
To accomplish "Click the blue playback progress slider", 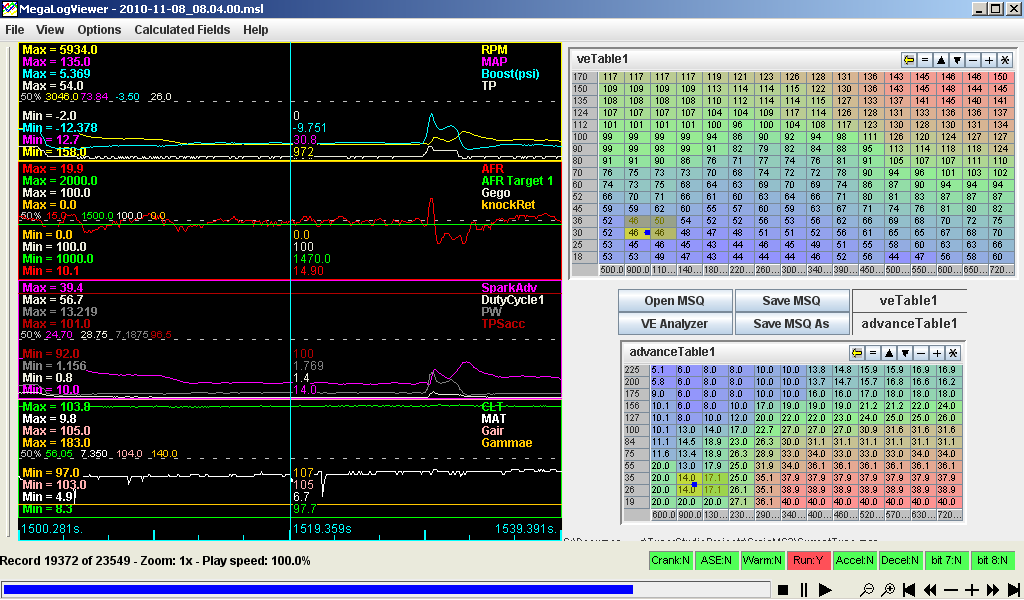I will pos(318,590).
